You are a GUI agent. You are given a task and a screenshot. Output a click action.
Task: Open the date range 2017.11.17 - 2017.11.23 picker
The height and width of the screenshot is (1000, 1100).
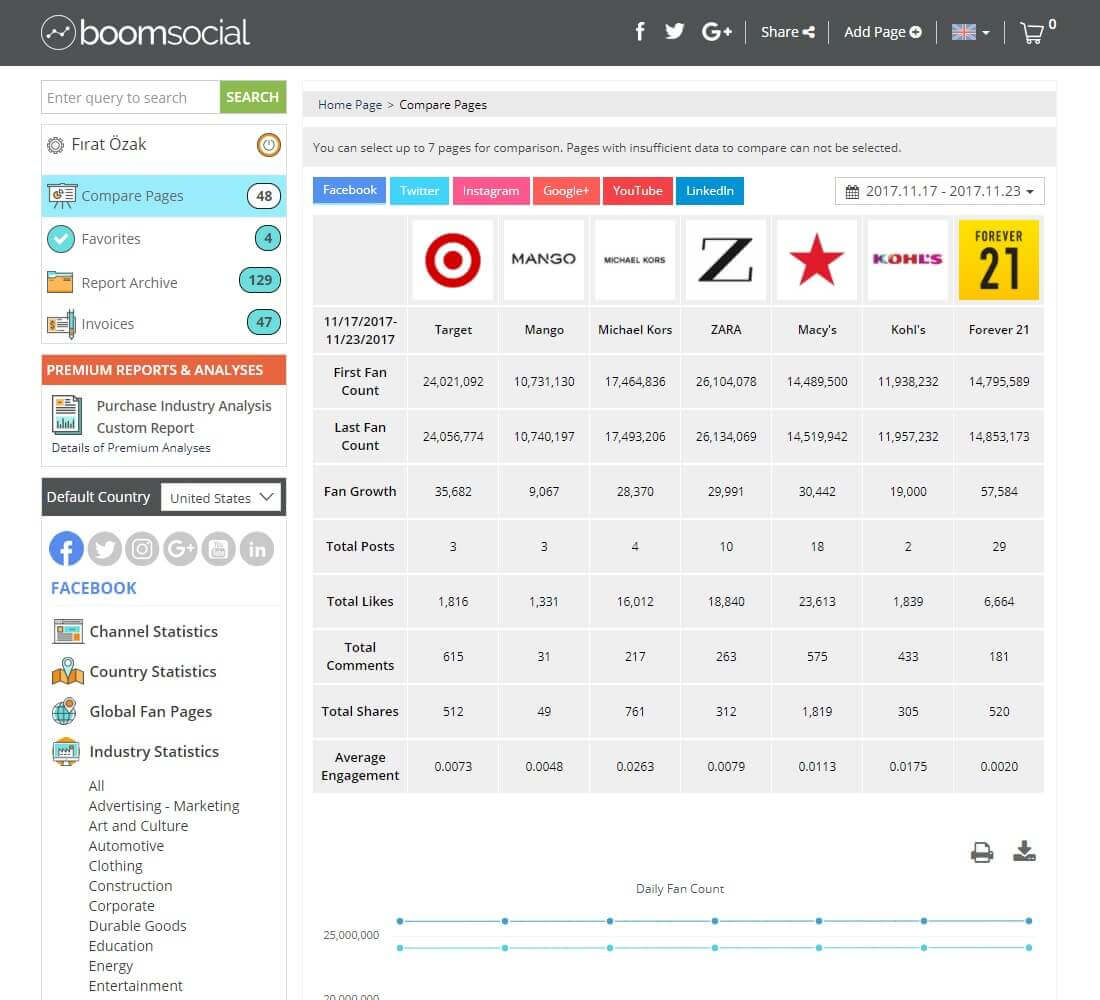tap(939, 191)
